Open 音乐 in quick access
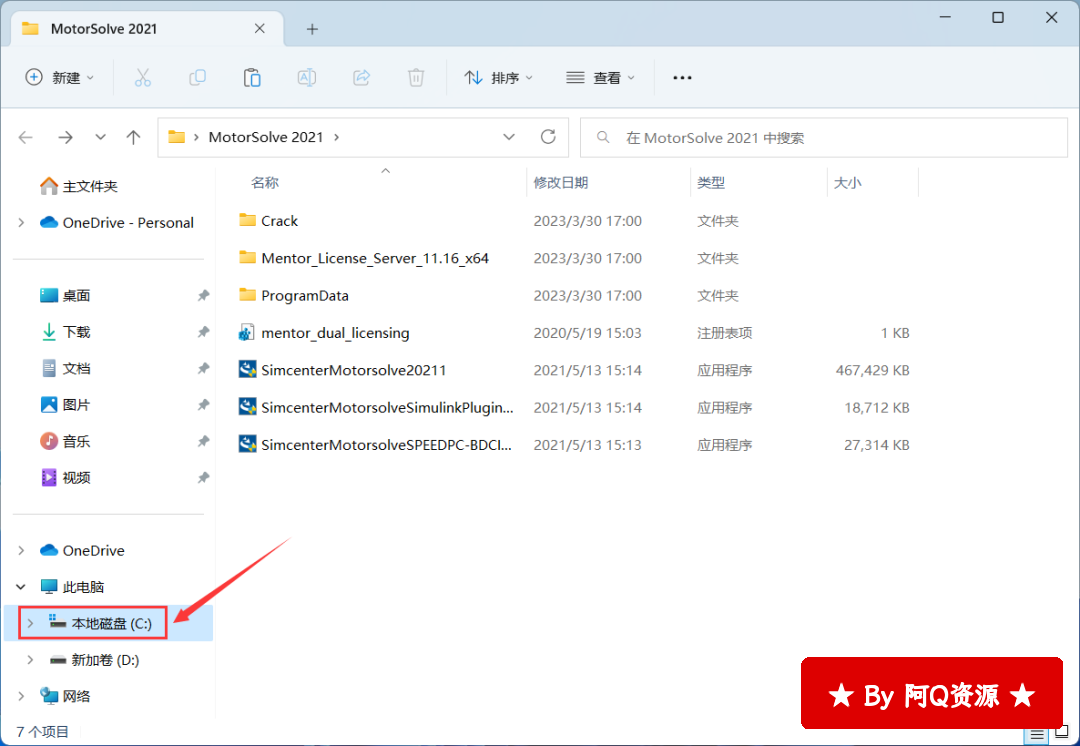This screenshot has width=1080, height=746. tap(65, 442)
